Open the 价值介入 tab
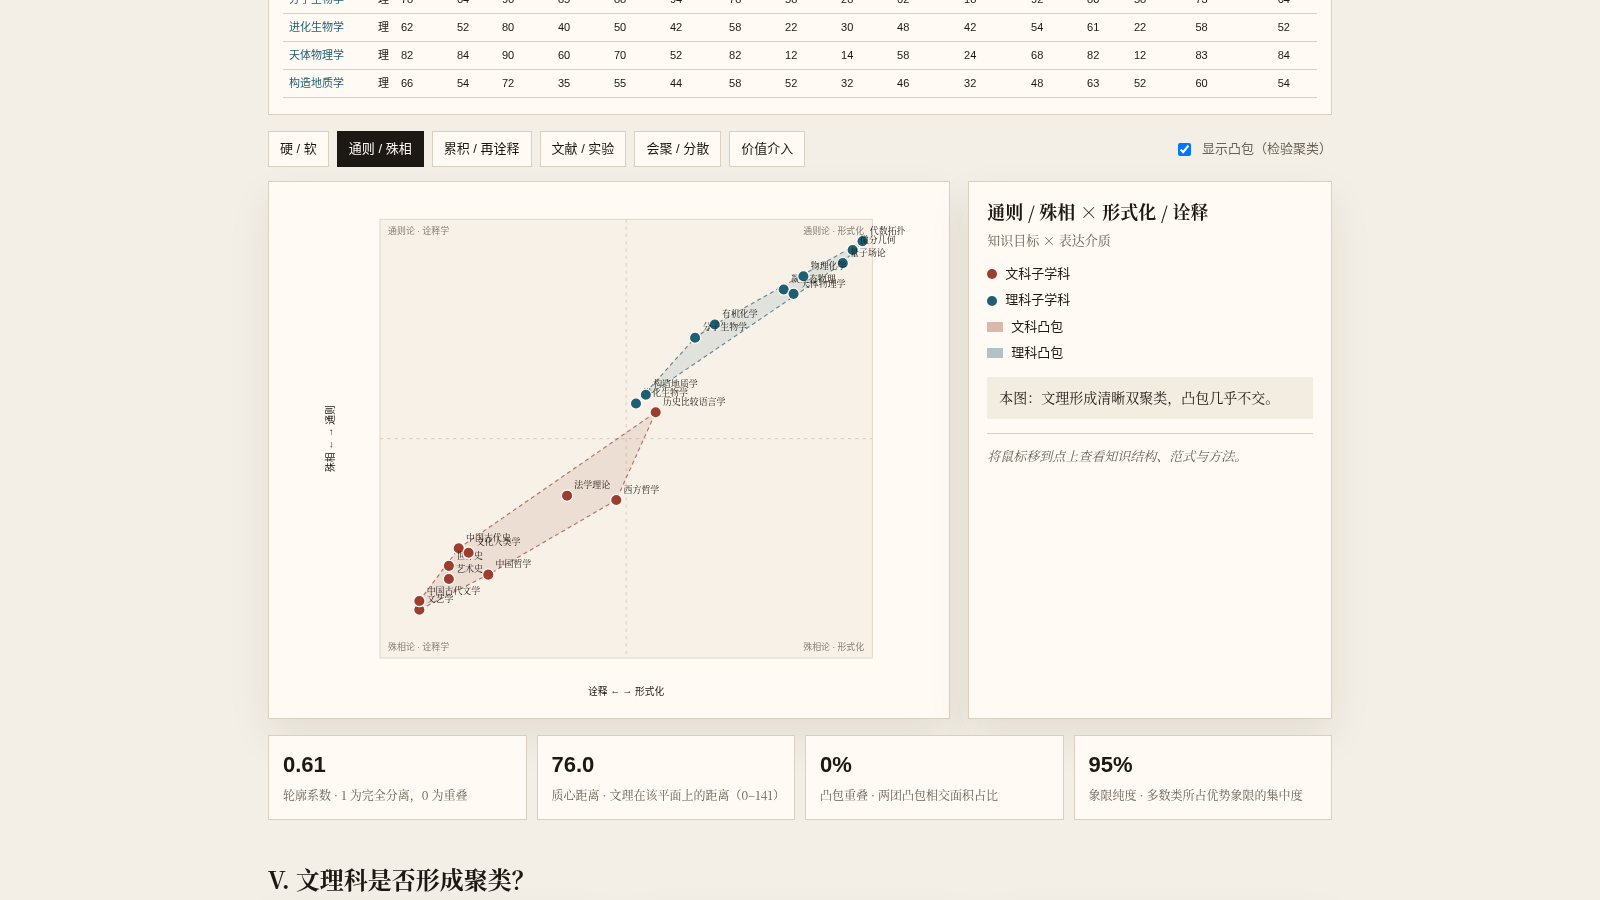 pos(767,149)
